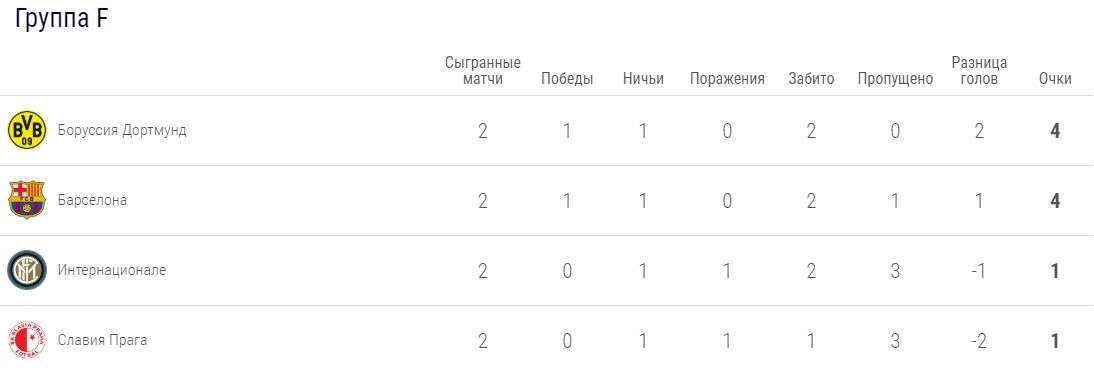Open the Барселона team link
This screenshot has height=383, width=1094.
click(92, 200)
